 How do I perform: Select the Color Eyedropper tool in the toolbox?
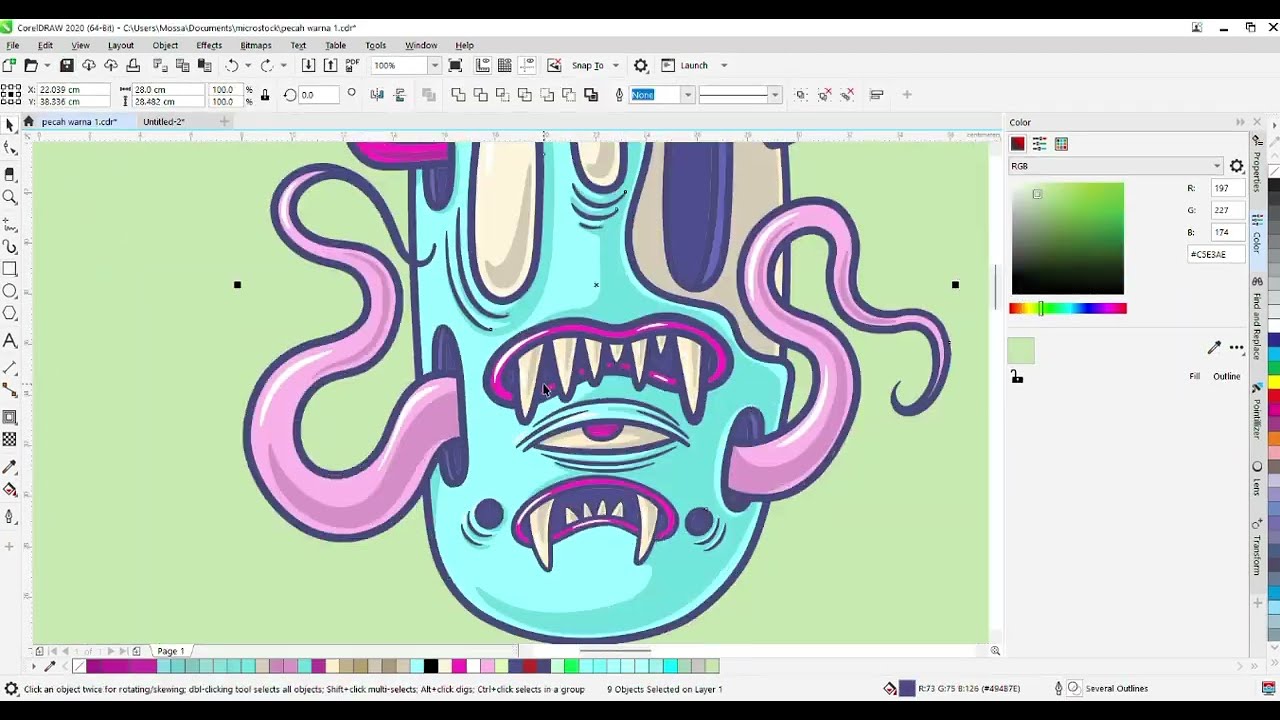10,467
